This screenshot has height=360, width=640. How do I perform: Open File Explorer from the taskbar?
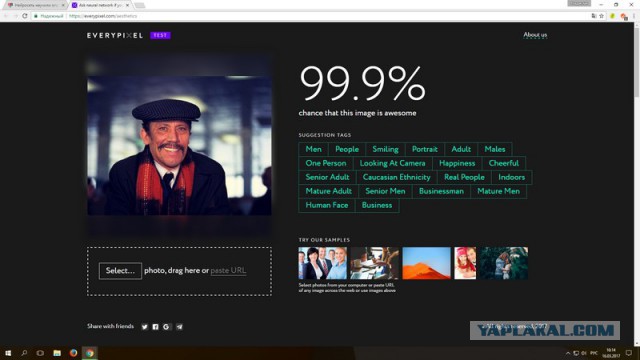(x=57, y=353)
